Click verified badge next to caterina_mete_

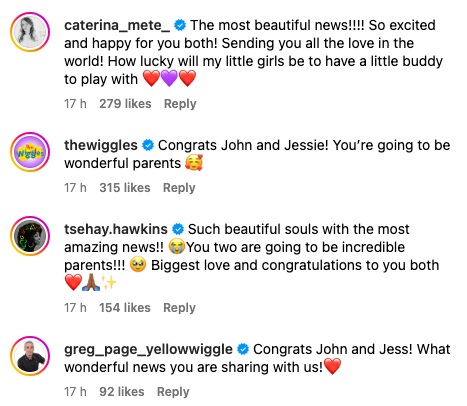pyautogui.click(x=180, y=25)
